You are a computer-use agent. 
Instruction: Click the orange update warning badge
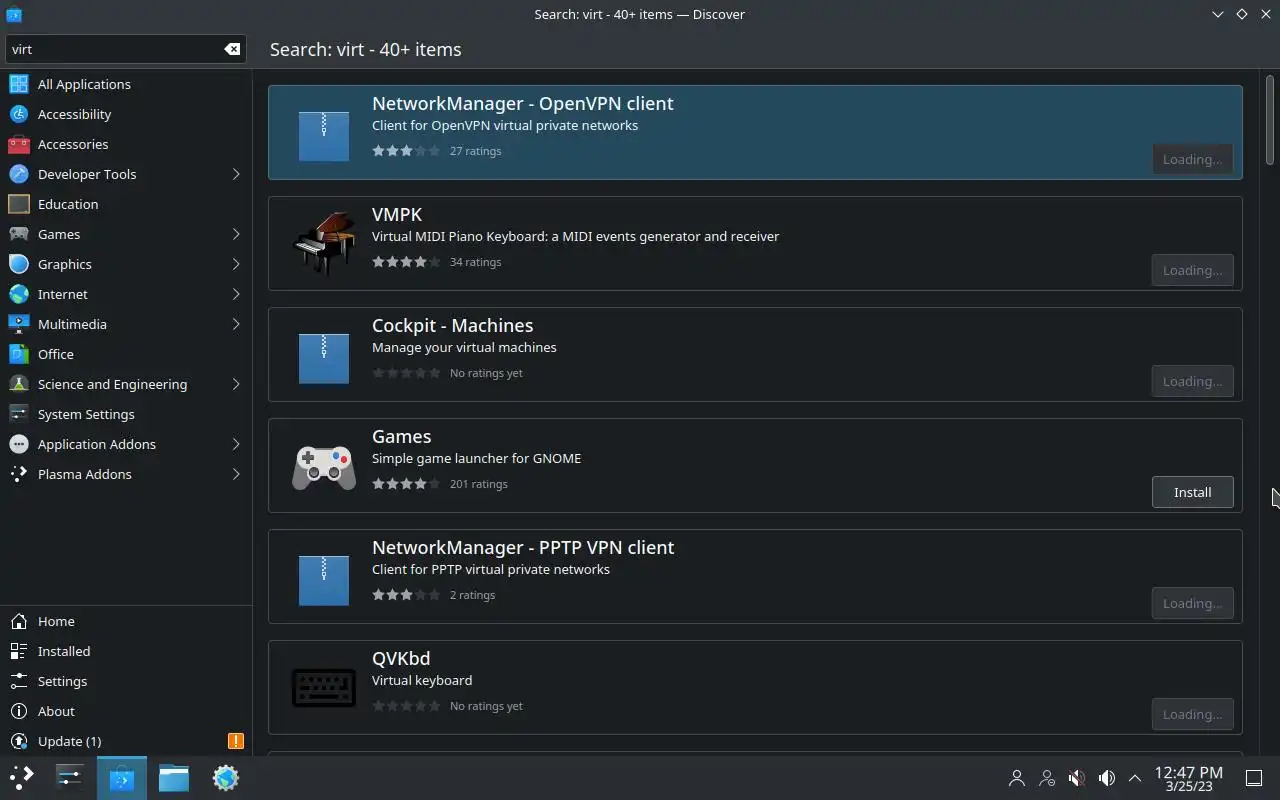pyautogui.click(x=236, y=741)
